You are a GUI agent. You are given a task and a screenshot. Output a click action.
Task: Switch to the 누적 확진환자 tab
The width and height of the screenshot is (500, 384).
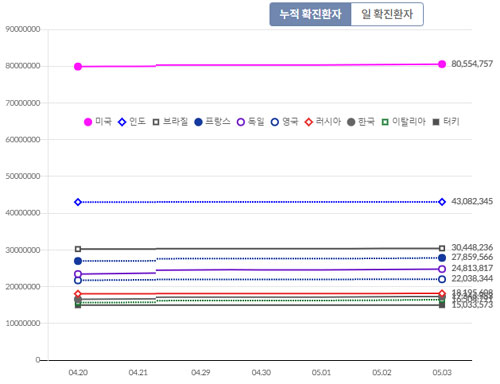[x=310, y=14]
